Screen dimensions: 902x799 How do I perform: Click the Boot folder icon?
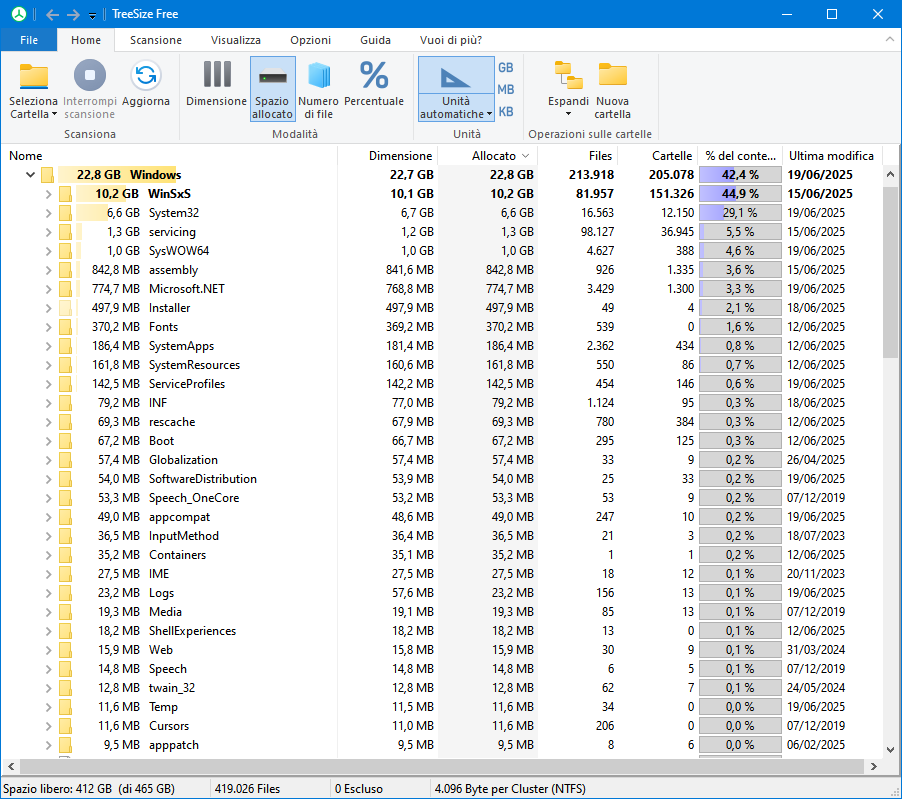pos(65,441)
